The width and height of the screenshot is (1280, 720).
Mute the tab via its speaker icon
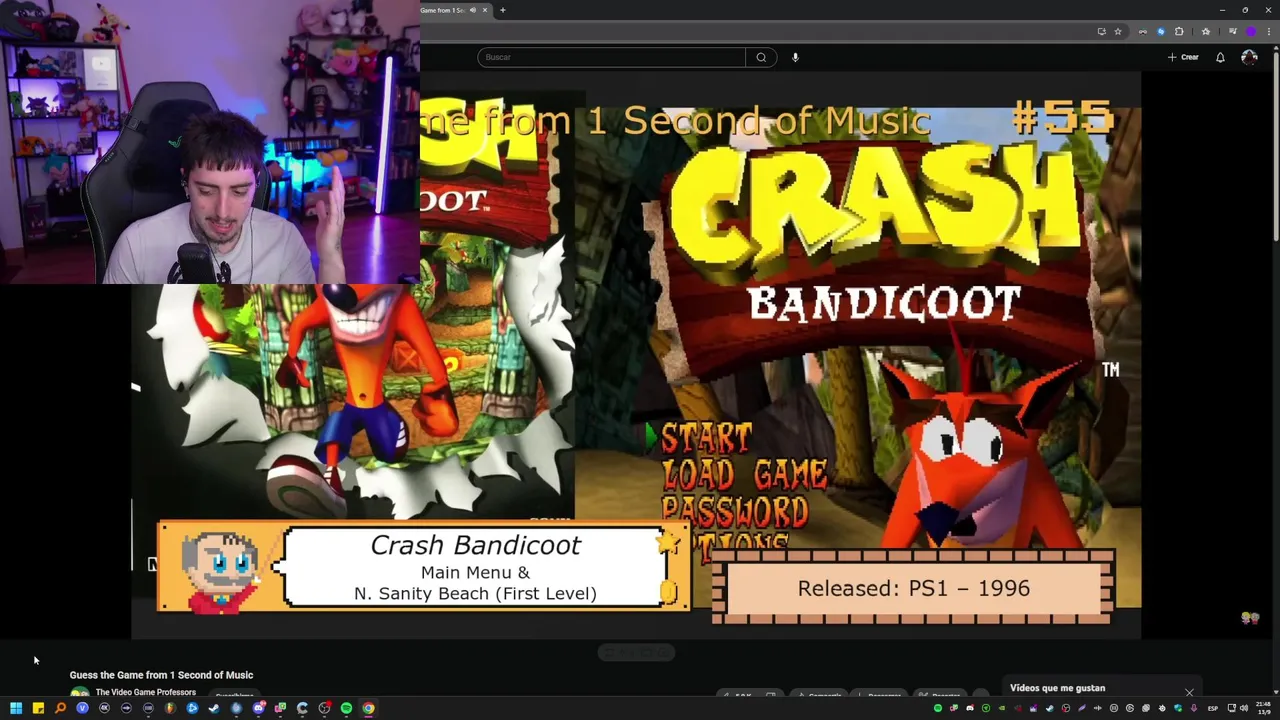(x=473, y=10)
